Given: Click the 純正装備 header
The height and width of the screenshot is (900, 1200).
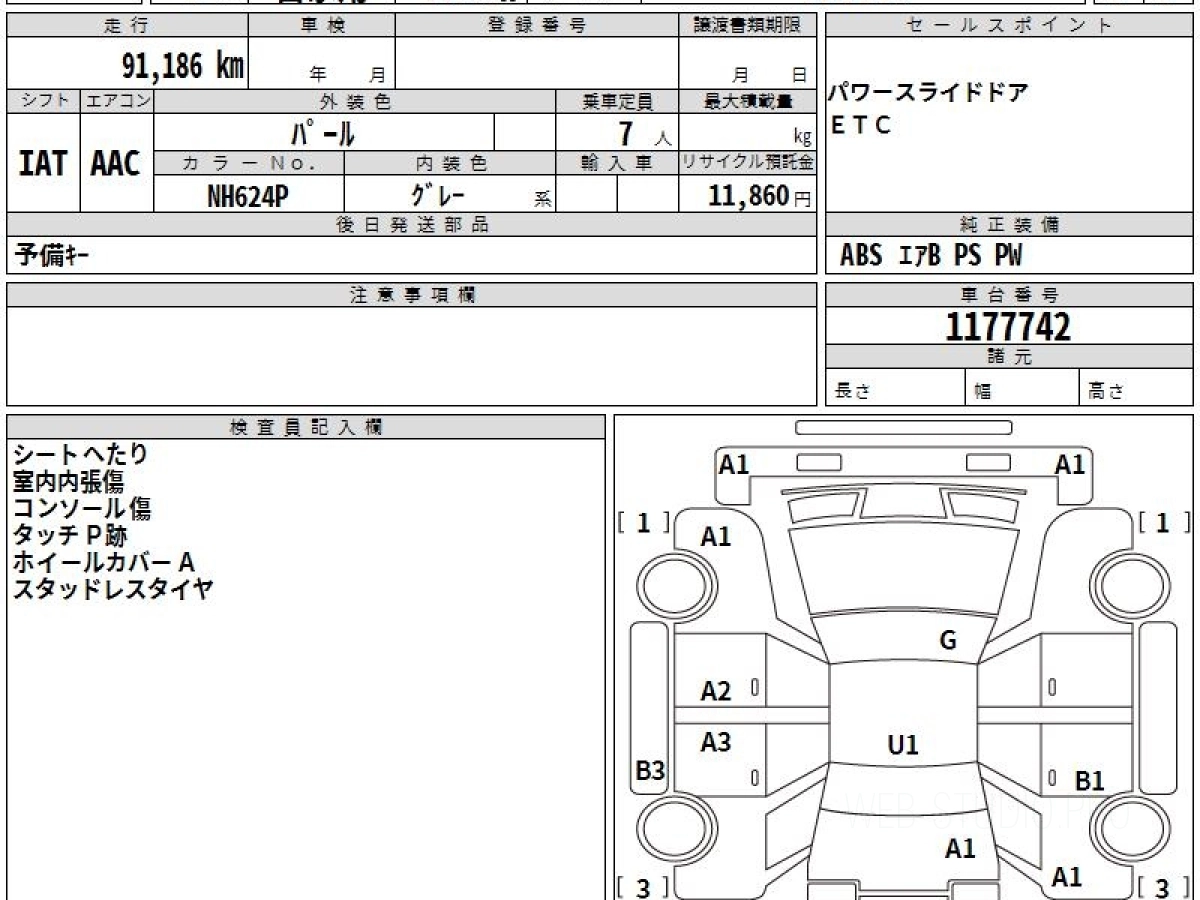Looking at the screenshot, I should tap(1009, 225).
